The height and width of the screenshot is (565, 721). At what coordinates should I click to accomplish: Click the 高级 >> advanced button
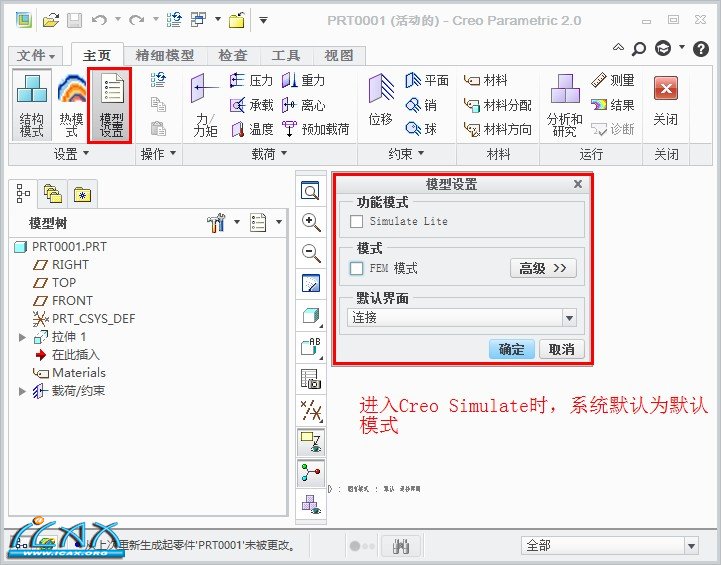[x=543, y=268]
